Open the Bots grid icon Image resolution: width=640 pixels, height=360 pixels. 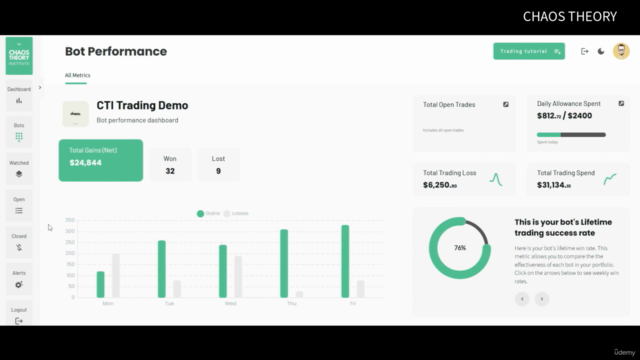(19, 137)
